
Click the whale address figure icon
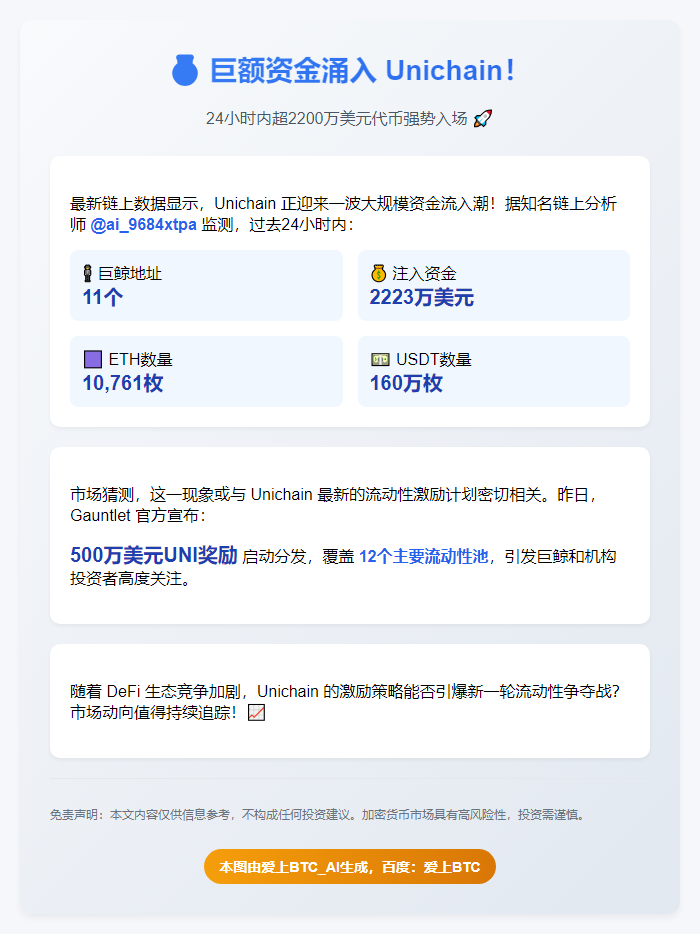point(88,273)
